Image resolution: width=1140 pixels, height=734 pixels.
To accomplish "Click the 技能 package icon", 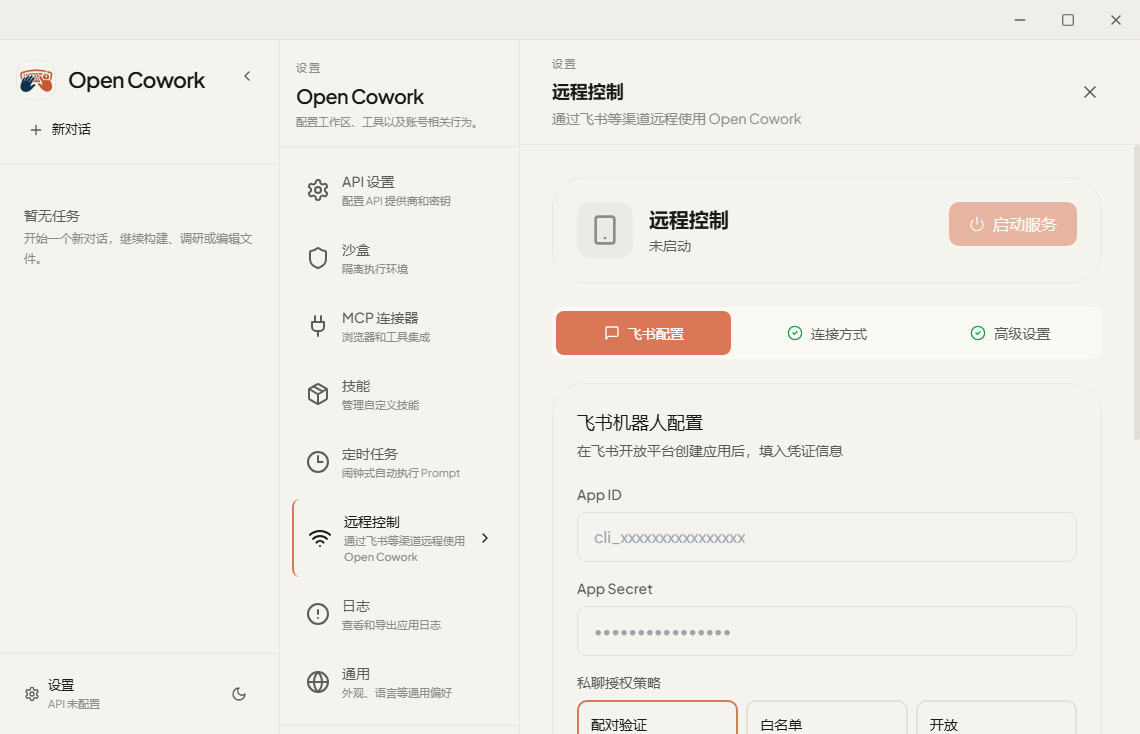I will point(318,393).
